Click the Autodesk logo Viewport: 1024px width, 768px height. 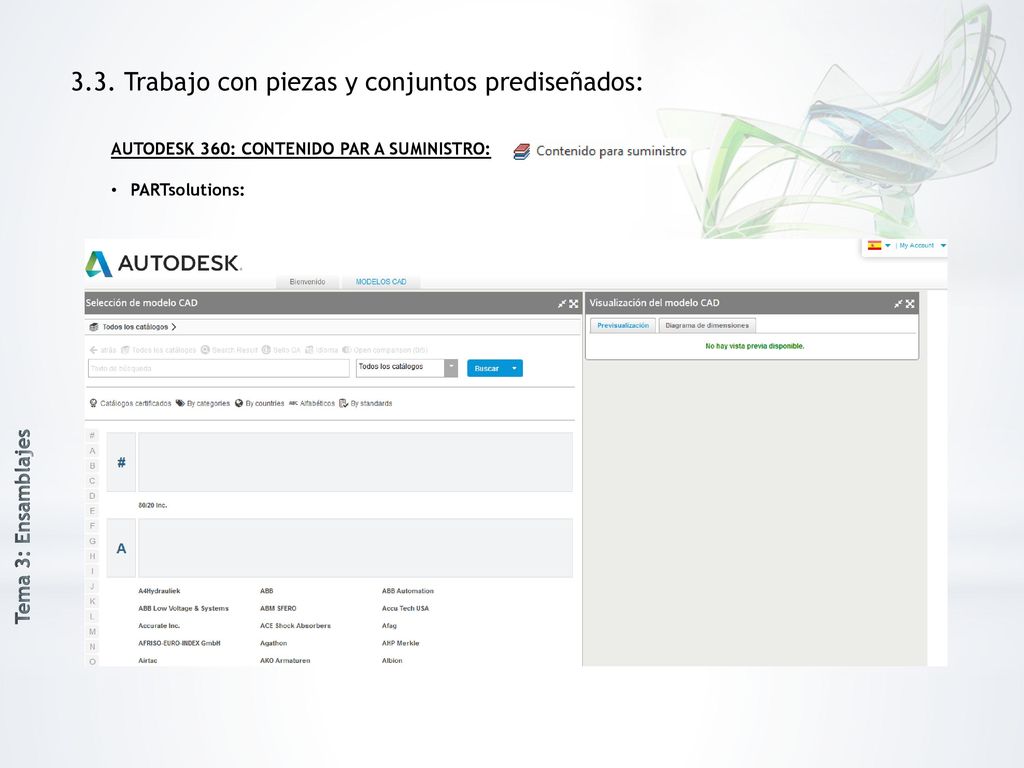(163, 264)
